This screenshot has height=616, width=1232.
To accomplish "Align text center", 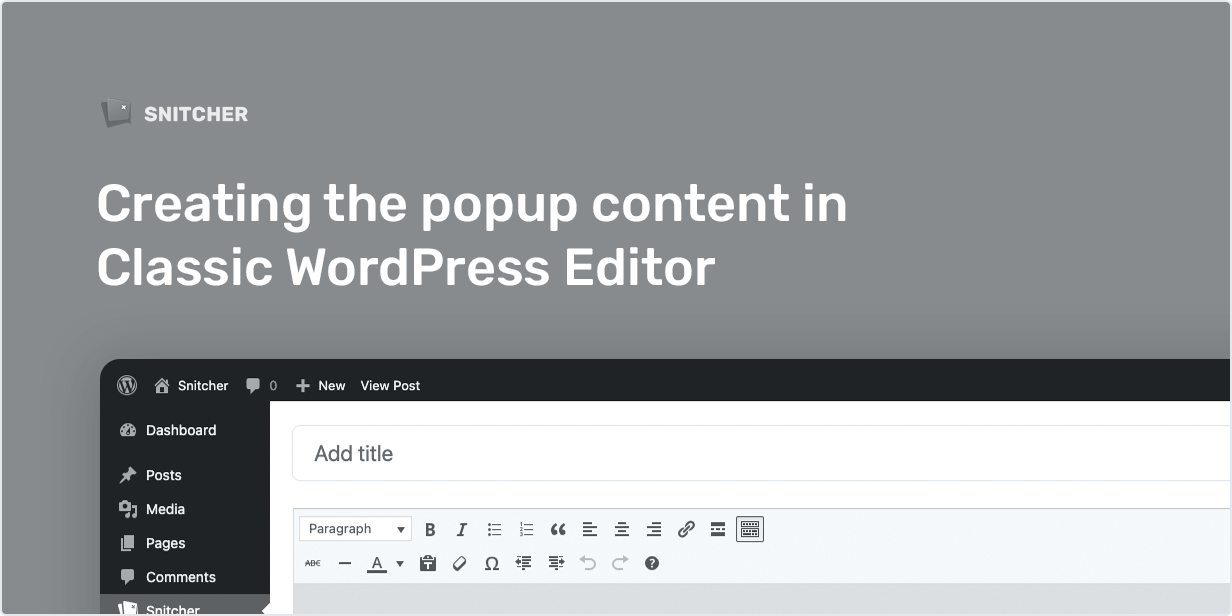I will (622, 529).
